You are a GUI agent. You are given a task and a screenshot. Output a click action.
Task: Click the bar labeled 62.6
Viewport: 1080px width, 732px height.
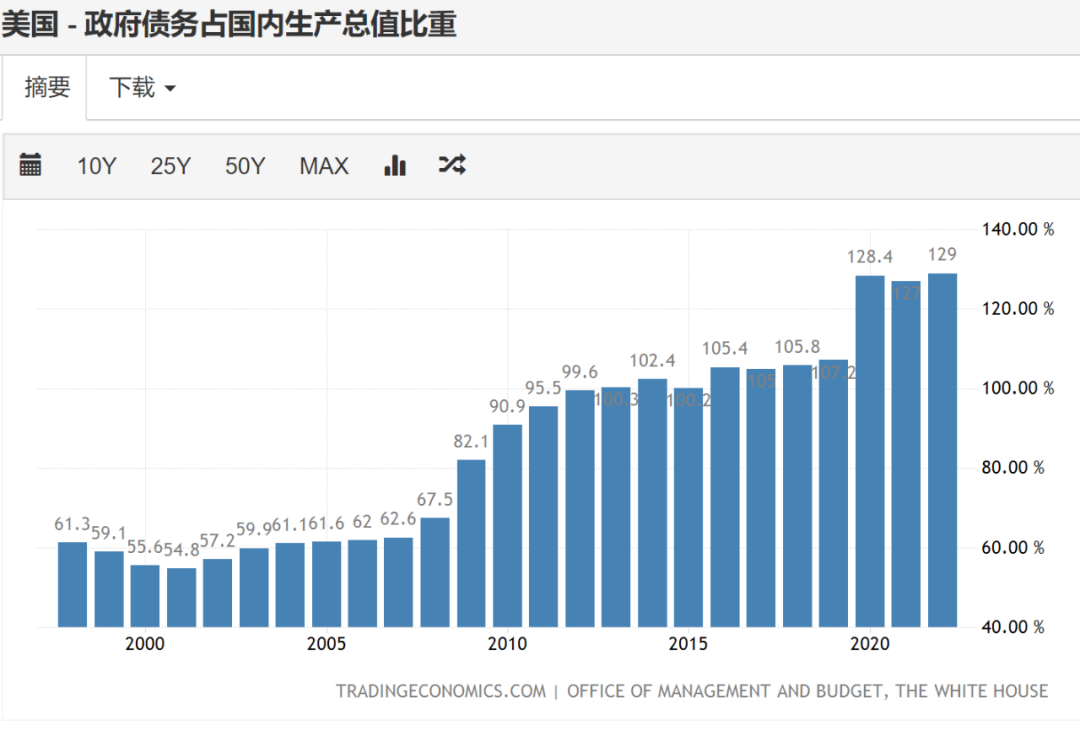pos(398,582)
